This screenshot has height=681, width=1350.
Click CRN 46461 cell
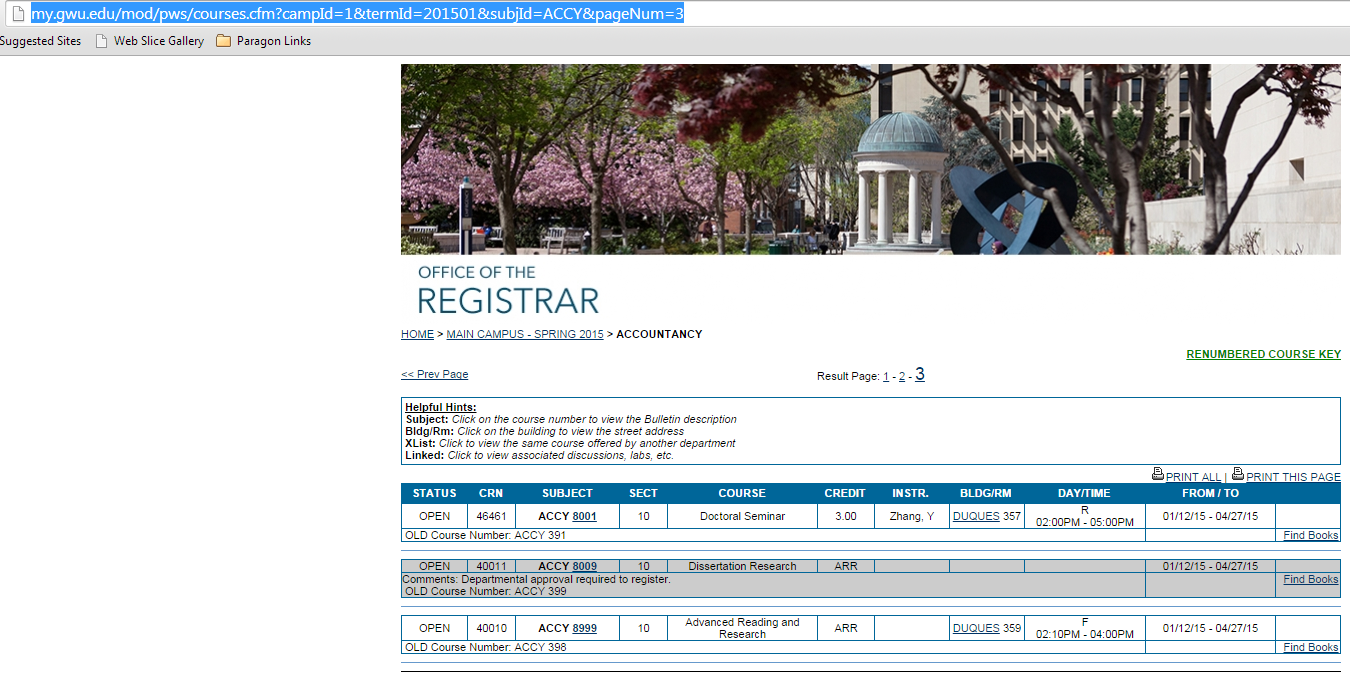pyautogui.click(x=491, y=516)
